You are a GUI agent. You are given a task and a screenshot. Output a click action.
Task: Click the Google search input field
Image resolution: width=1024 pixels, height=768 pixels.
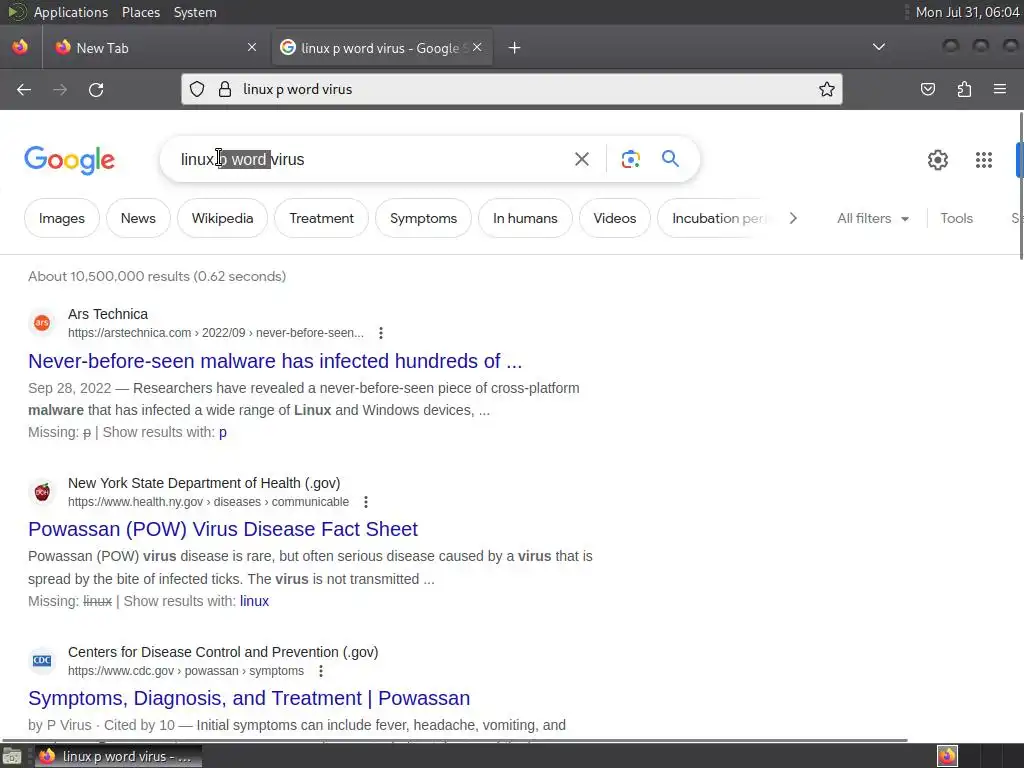click(372, 159)
